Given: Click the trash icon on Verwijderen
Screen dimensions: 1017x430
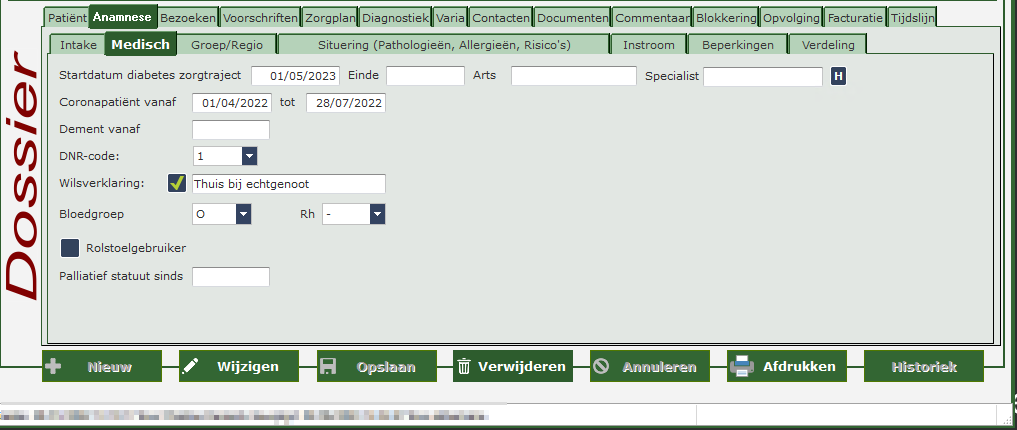Looking at the screenshot, I should pos(464,367).
